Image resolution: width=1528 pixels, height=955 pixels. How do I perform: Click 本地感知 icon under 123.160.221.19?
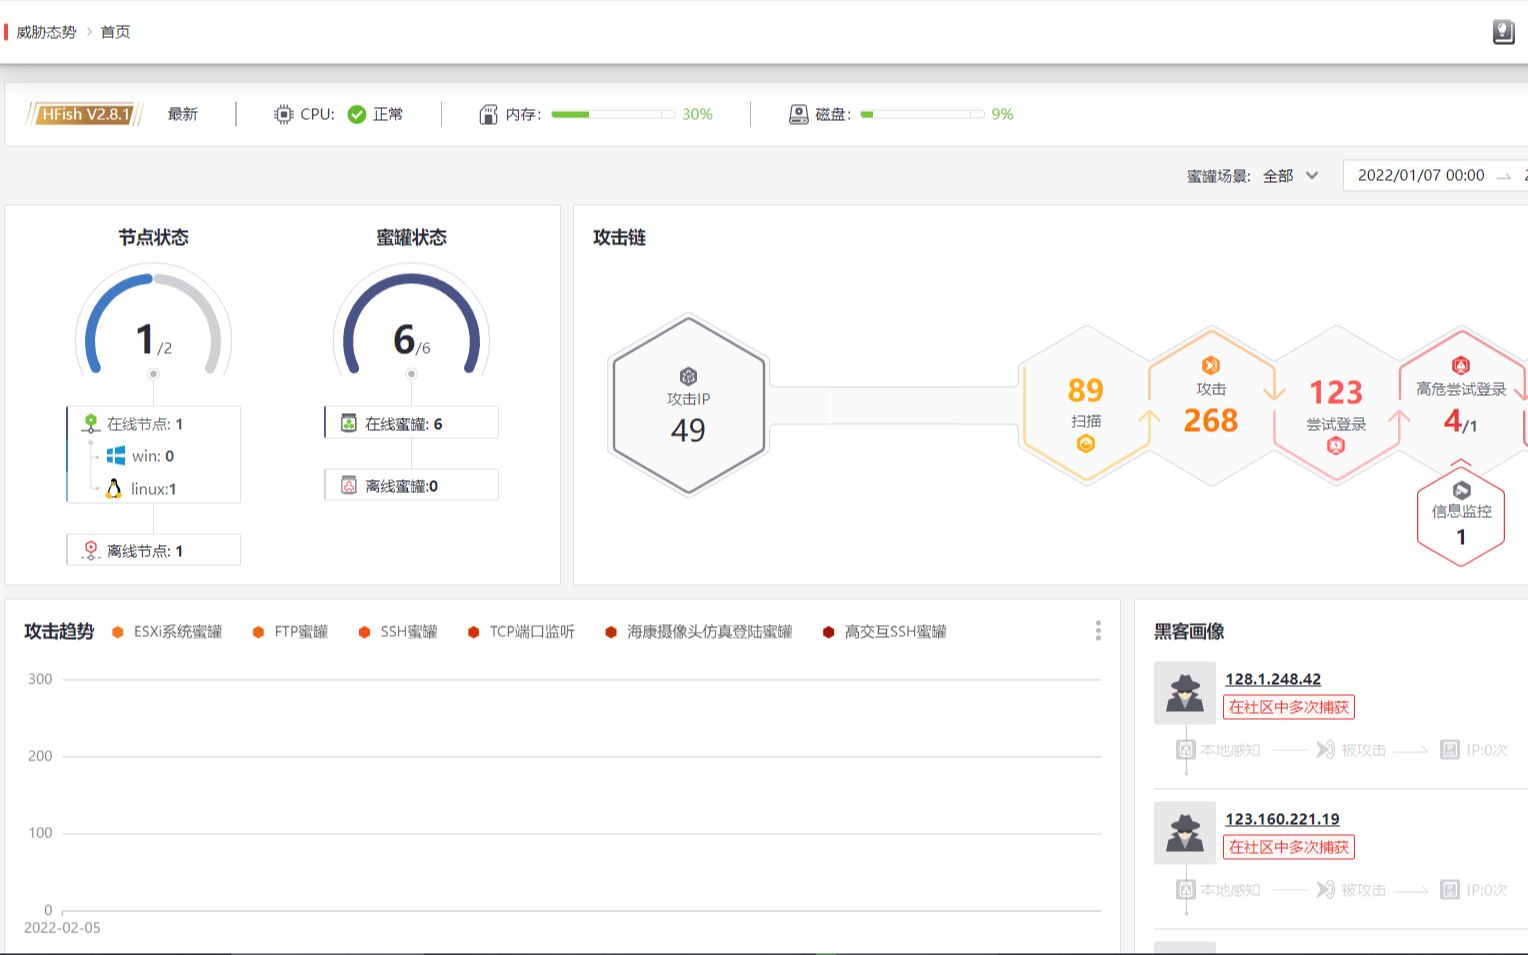point(1186,890)
